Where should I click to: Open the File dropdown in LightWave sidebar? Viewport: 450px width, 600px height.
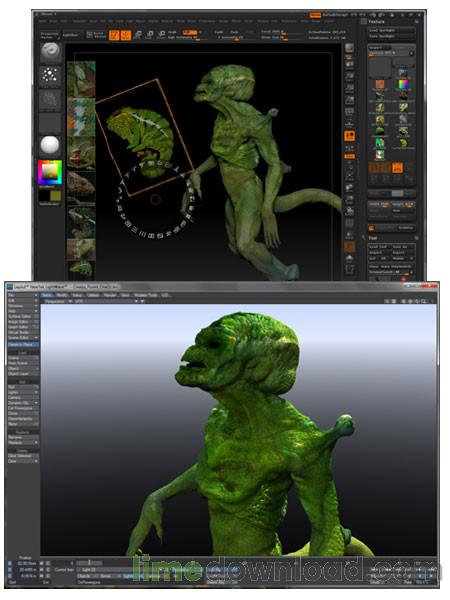[23, 295]
